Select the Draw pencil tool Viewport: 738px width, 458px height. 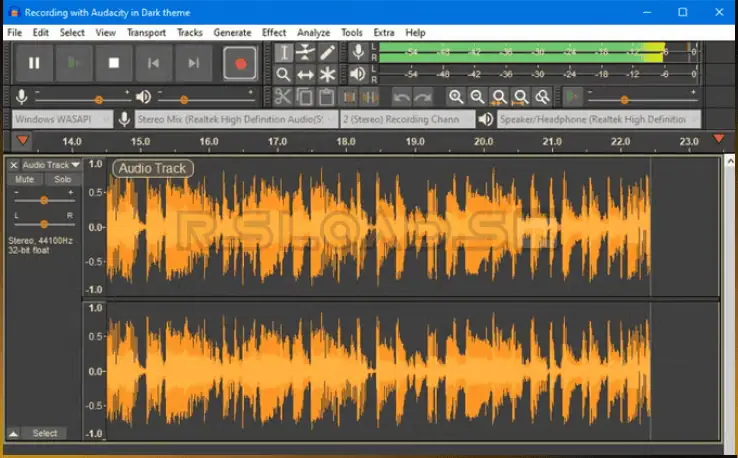[327, 52]
